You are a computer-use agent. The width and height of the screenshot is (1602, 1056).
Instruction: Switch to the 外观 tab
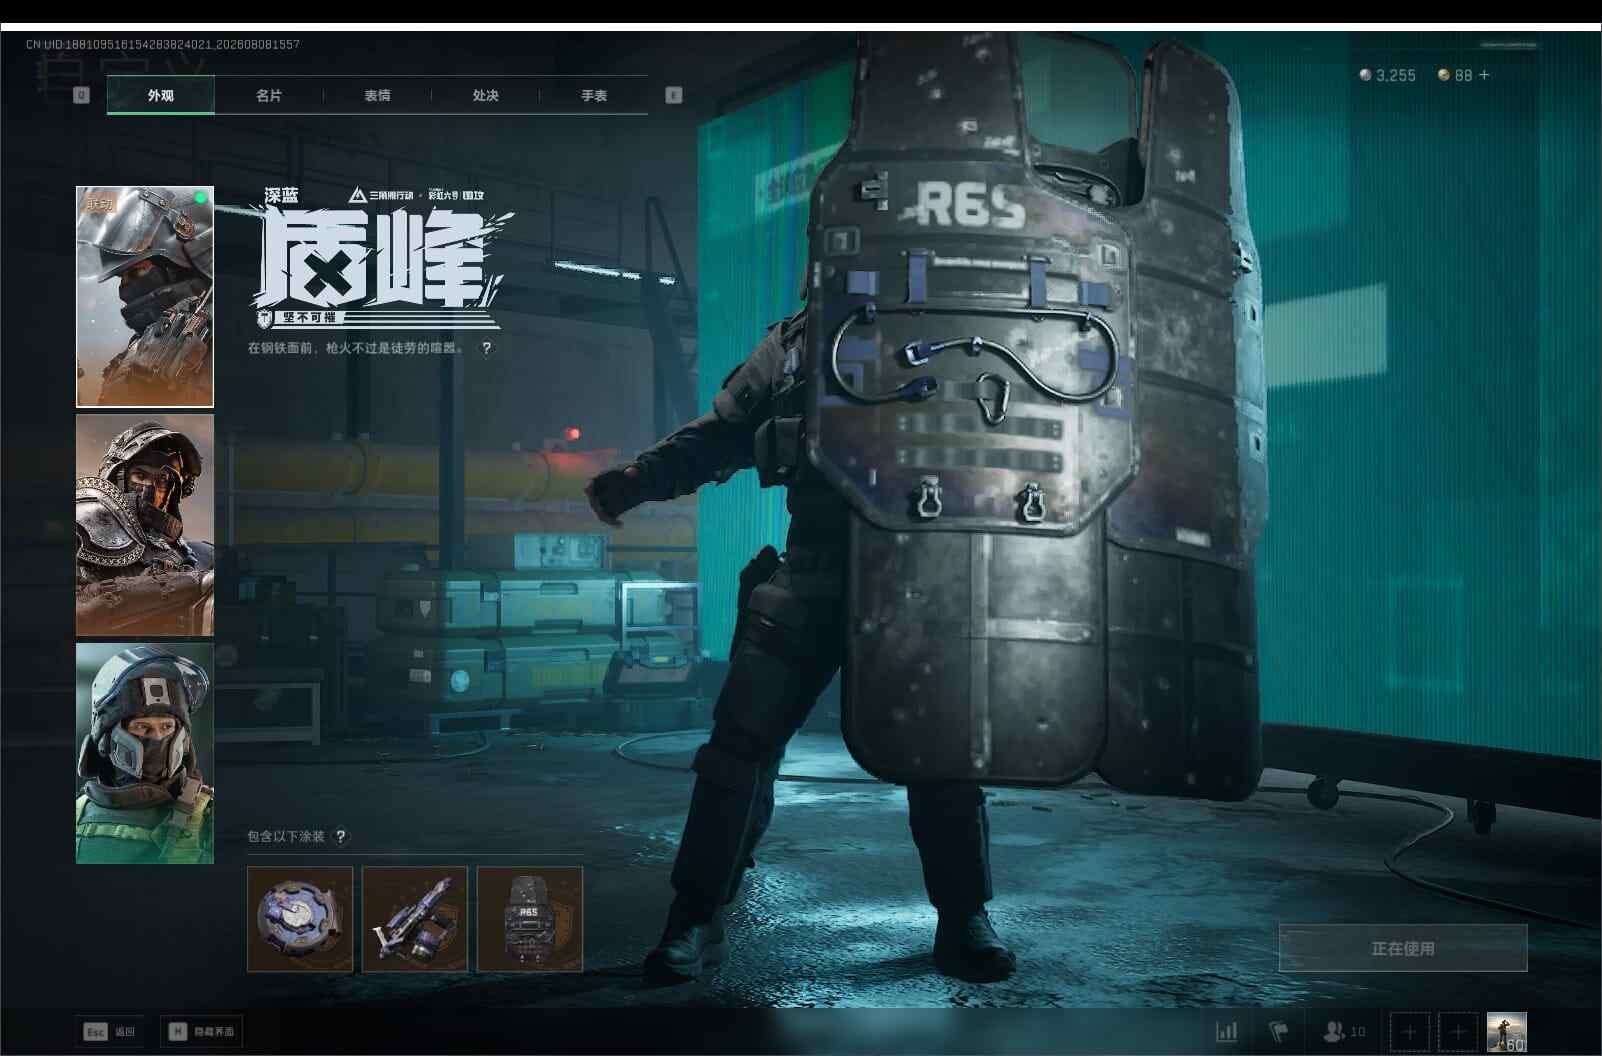pos(161,95)
